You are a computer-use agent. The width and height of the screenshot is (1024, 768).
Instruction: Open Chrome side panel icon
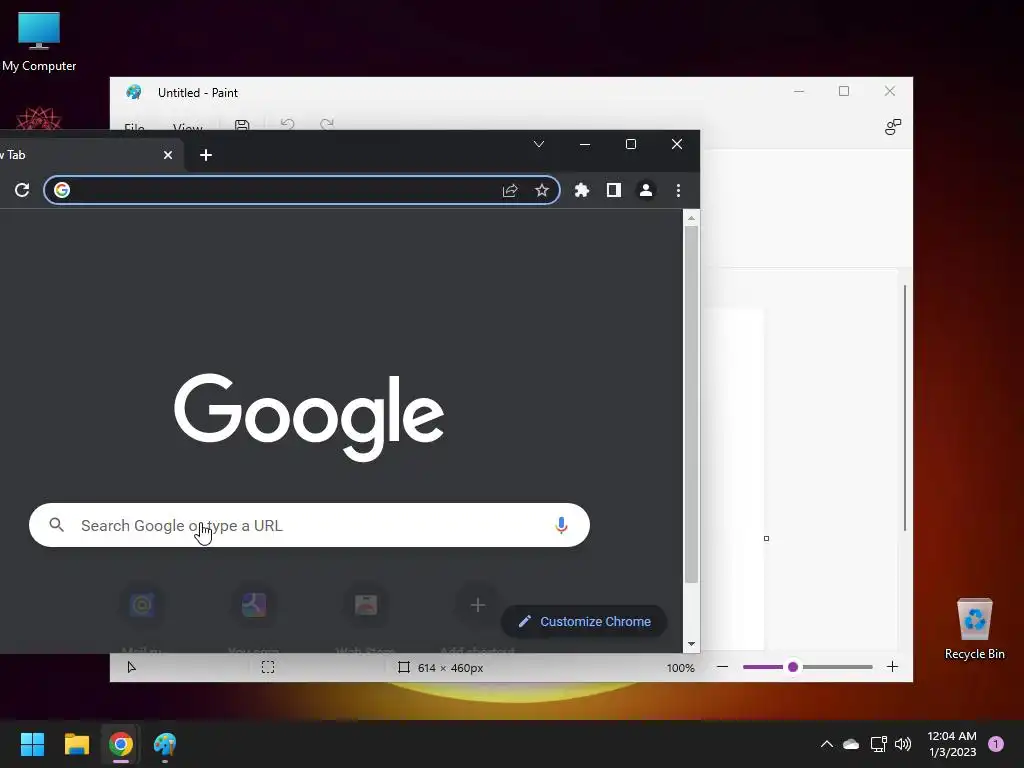614,190
